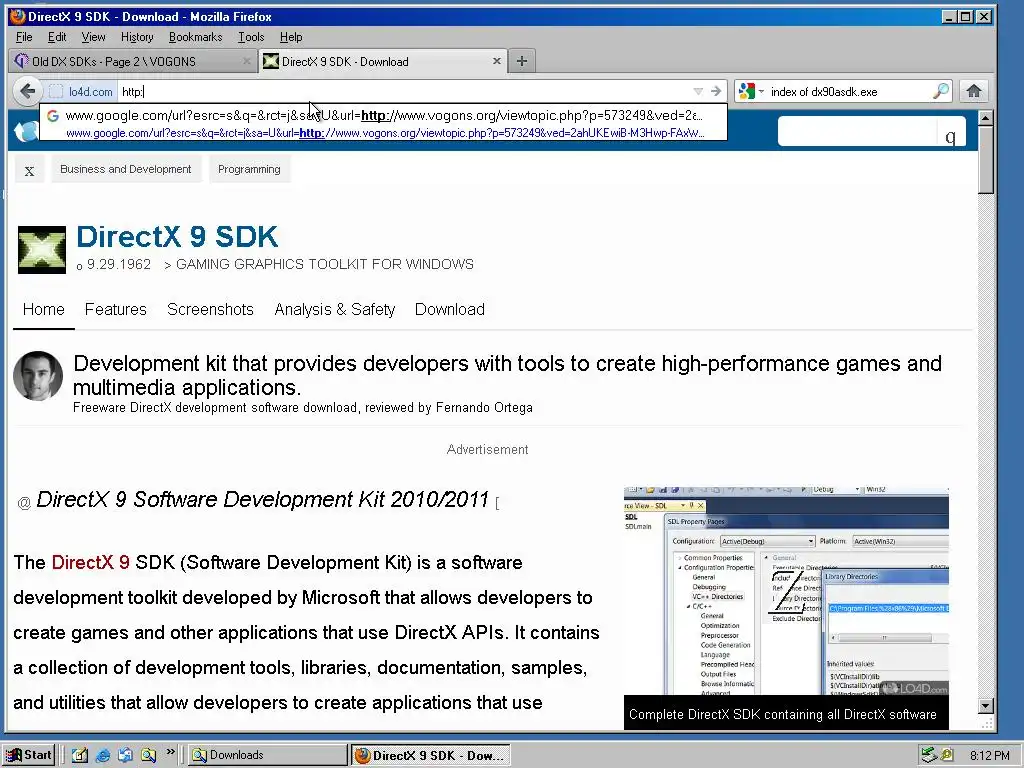Click the reviewer portrait photo
The image size is (1024, 768).
38,376
